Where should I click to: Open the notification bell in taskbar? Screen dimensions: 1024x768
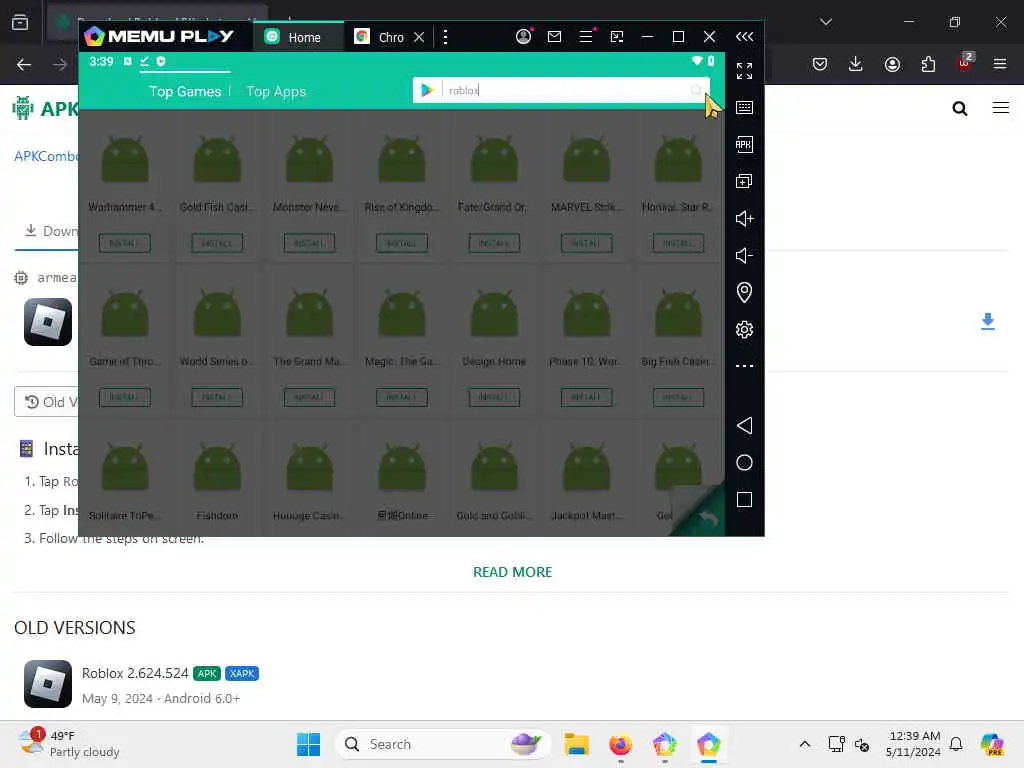click(956, 744)
